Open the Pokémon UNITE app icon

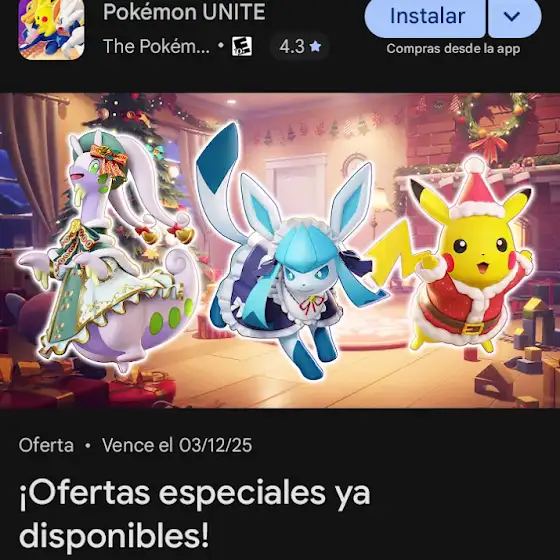[51, 29]
